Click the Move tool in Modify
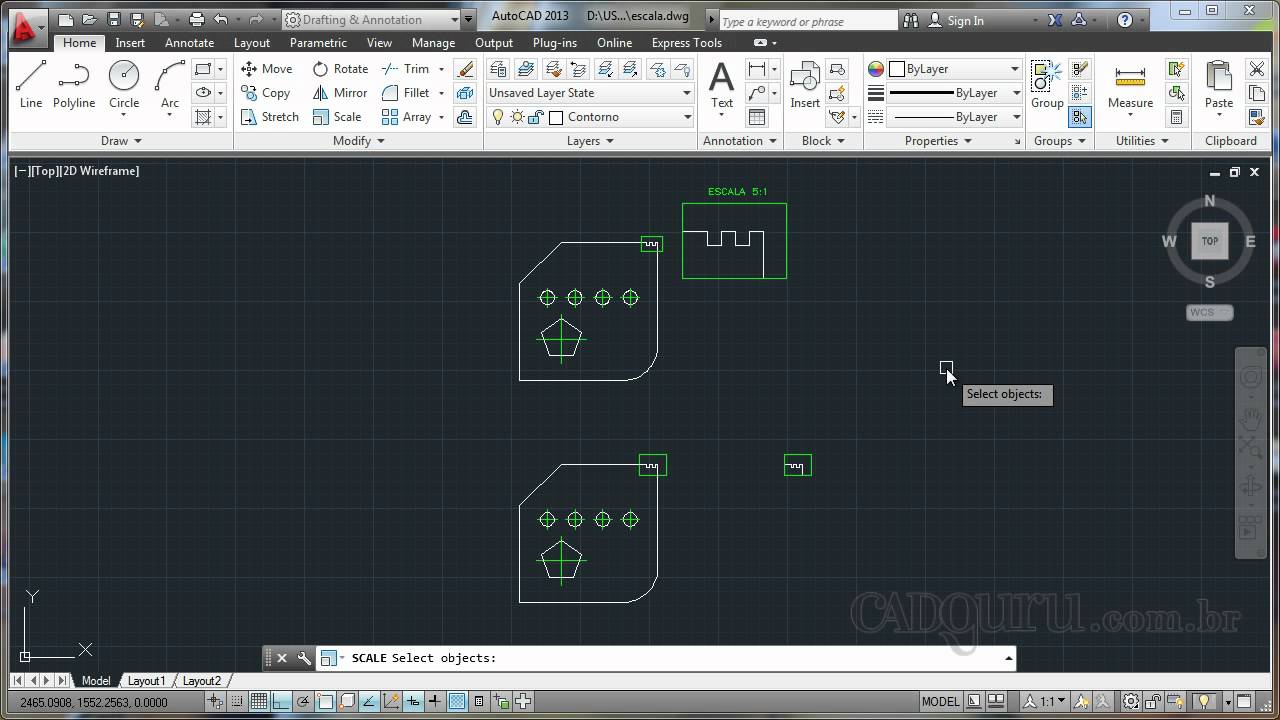This screenshot has height=720, width=1280. (267, 69)
